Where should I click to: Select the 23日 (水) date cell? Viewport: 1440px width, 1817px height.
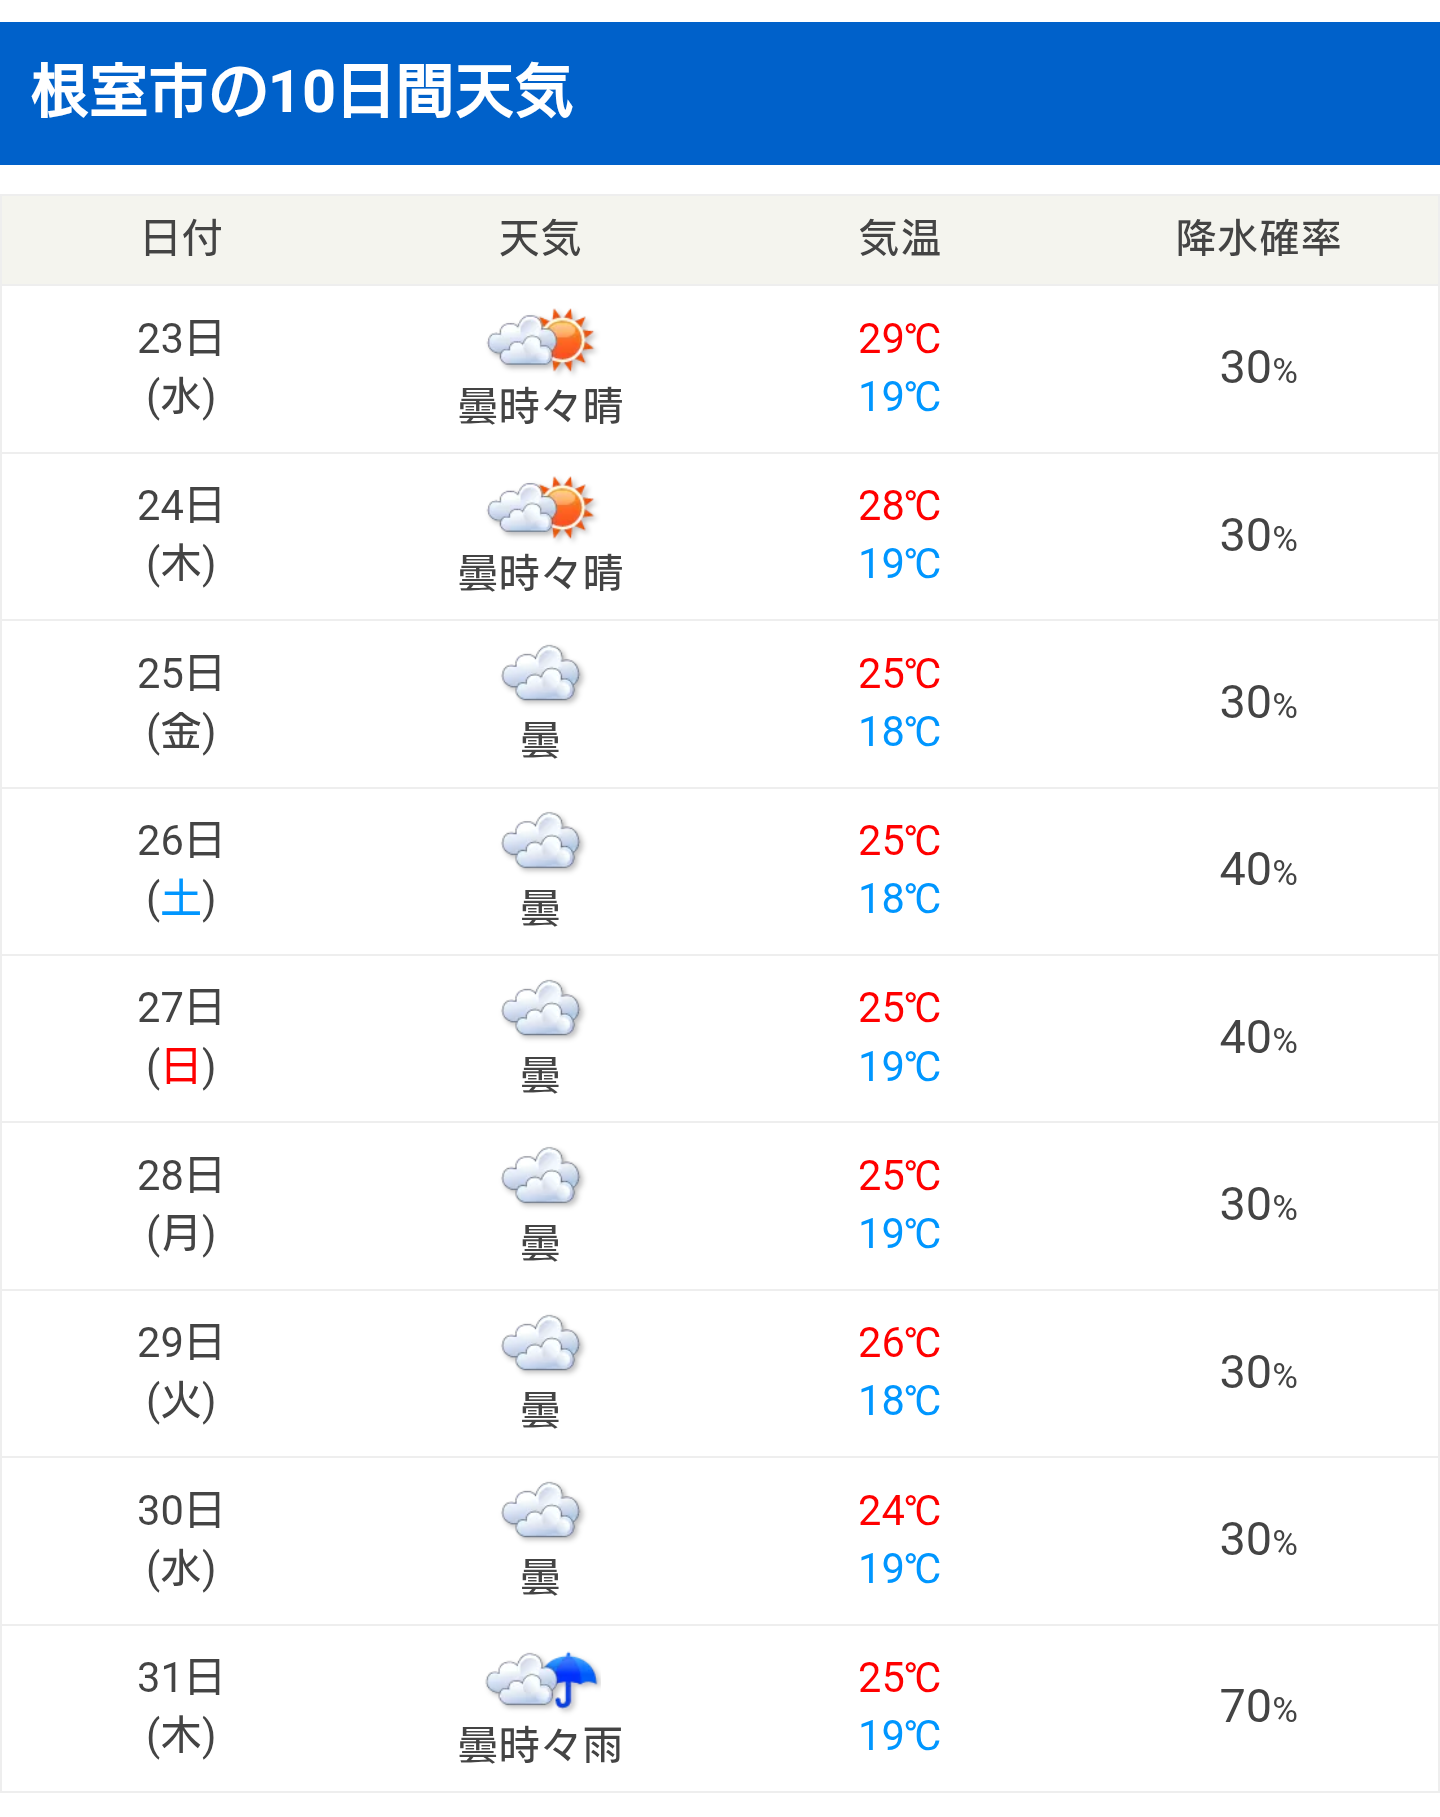[x=181, y=368]
